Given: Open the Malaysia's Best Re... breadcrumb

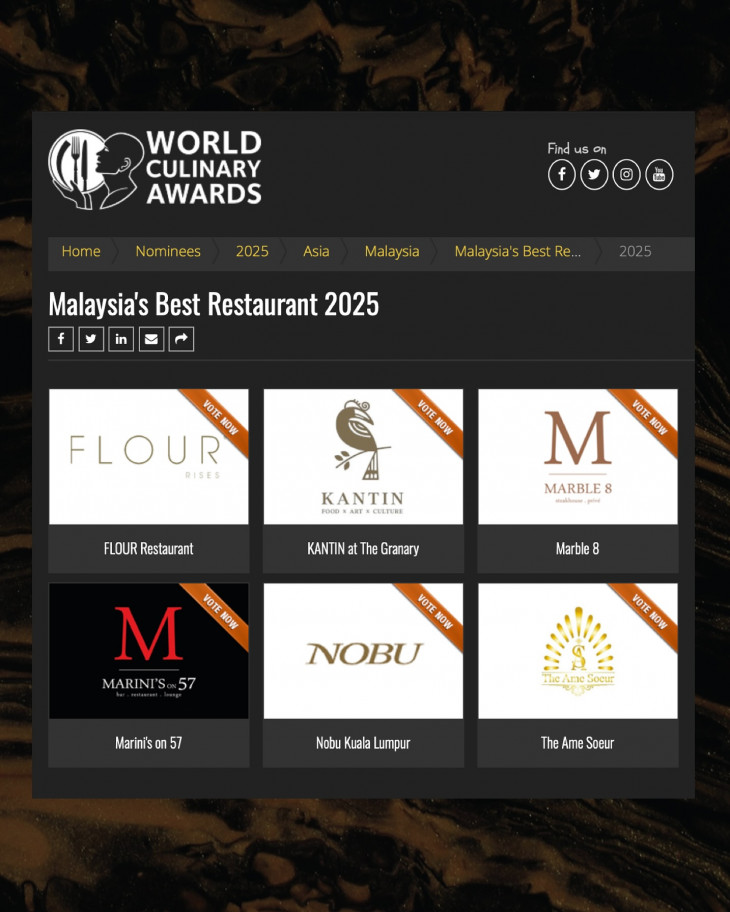Looking at the screenshot, I should click(x=518, y=251).
